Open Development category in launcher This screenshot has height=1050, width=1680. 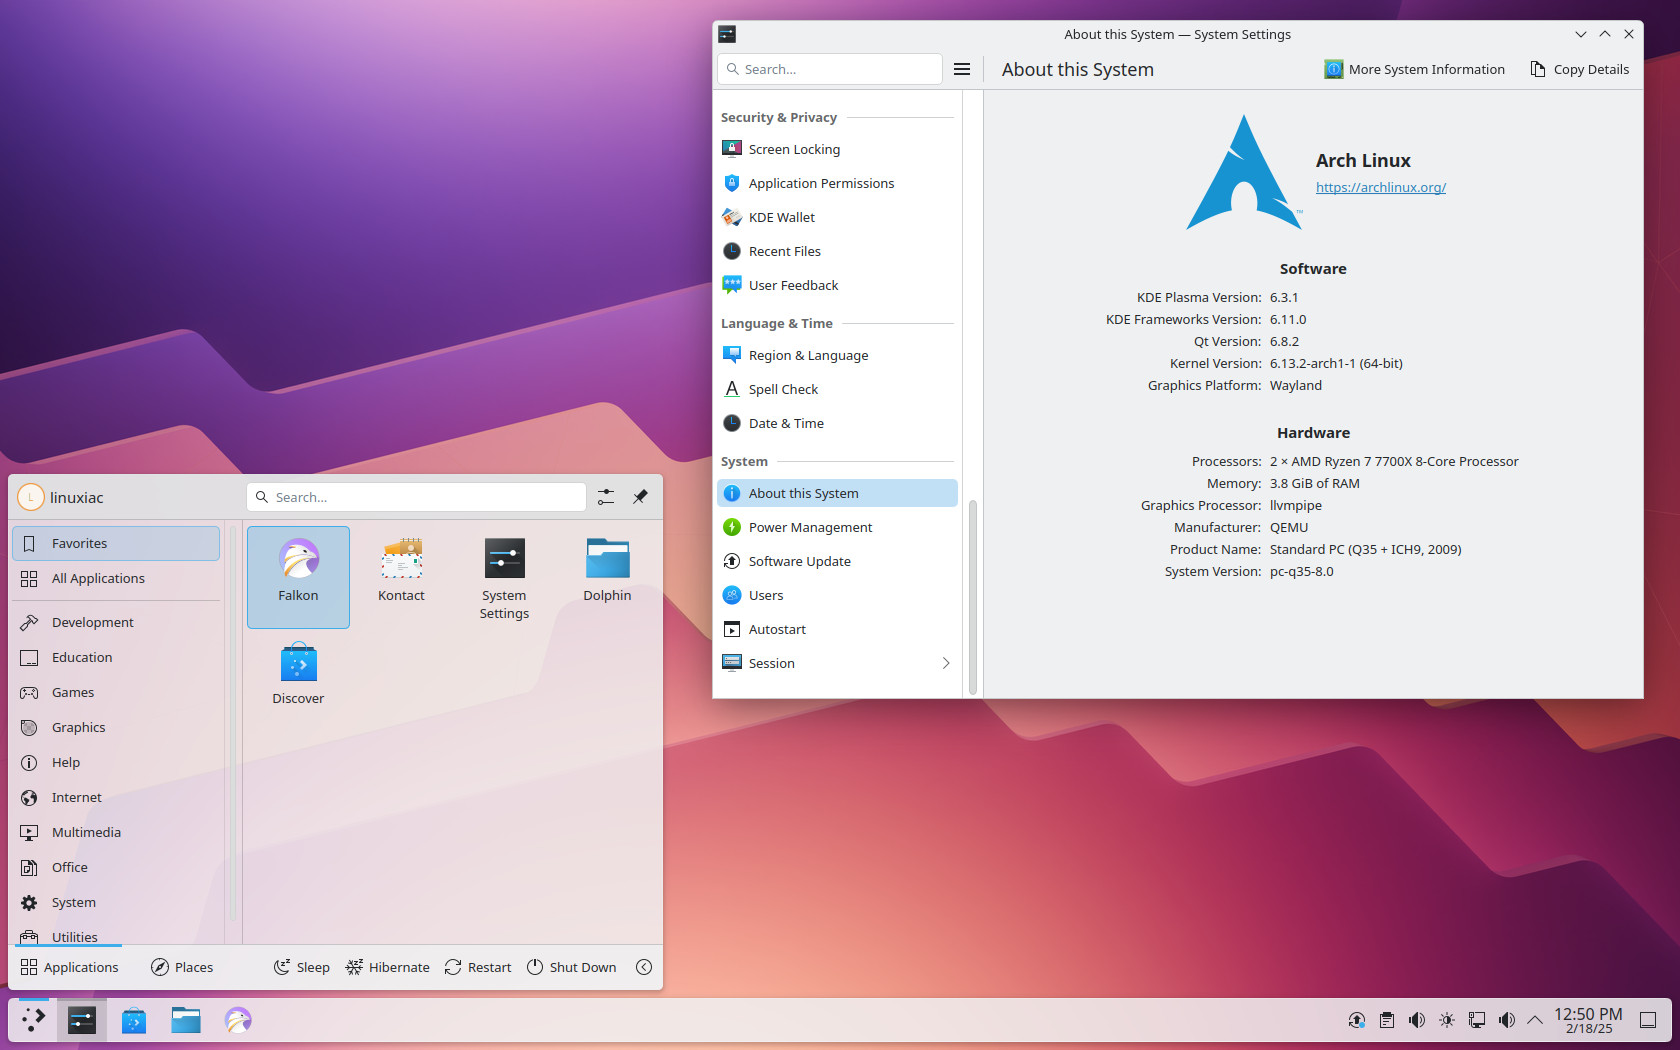pyautogui.click(x=116, y=622)
